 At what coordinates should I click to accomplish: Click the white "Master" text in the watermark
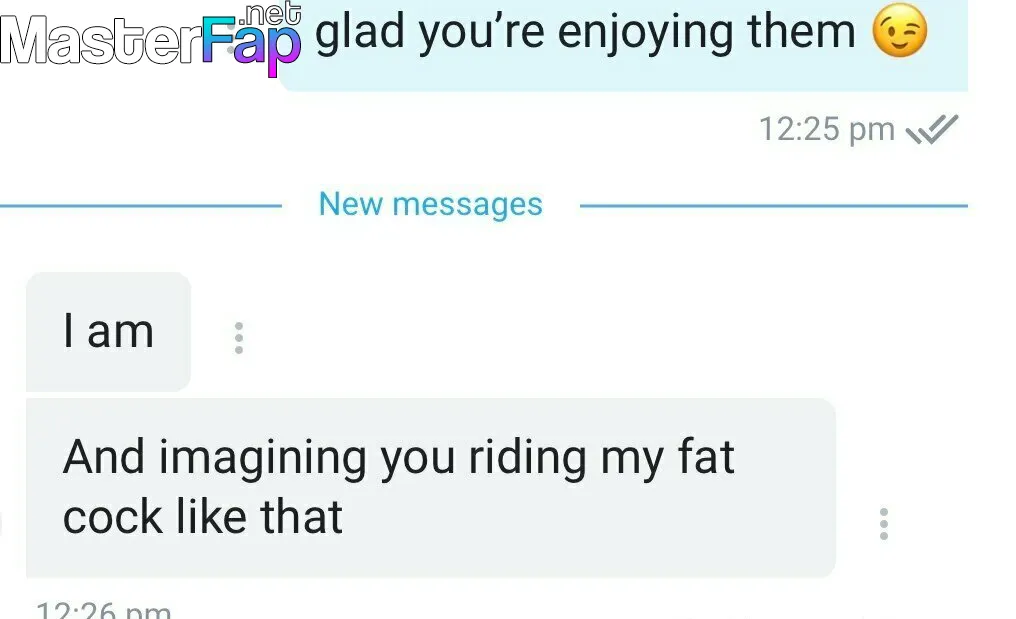[100, 40]
